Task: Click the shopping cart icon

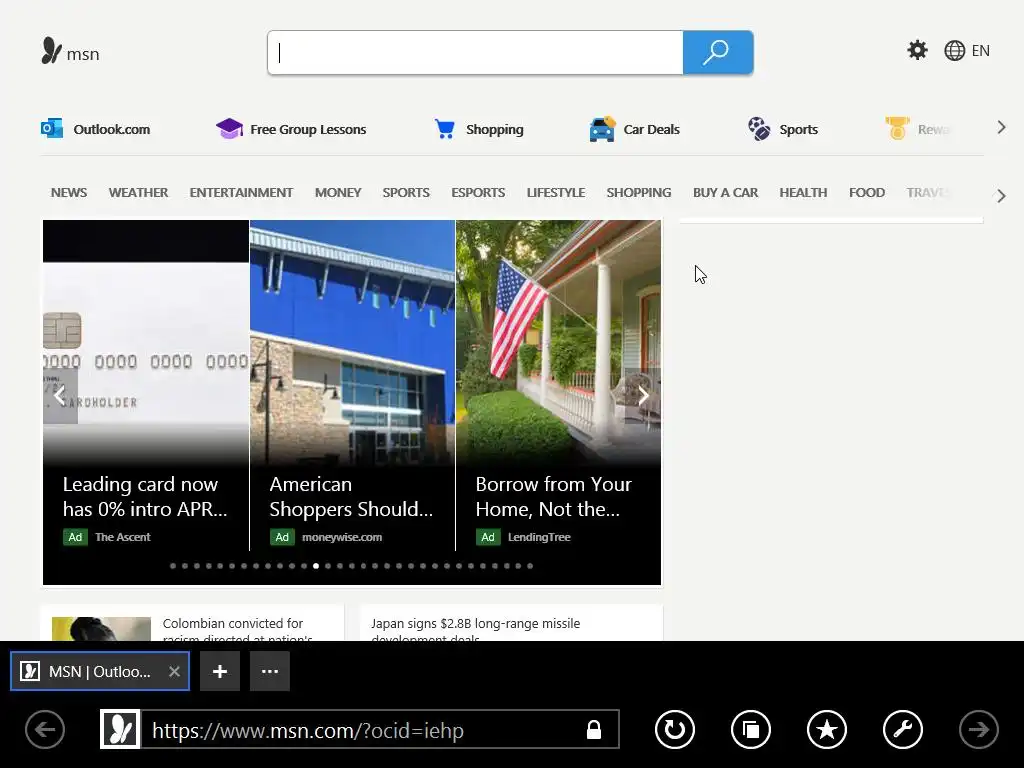Action: 445,129
